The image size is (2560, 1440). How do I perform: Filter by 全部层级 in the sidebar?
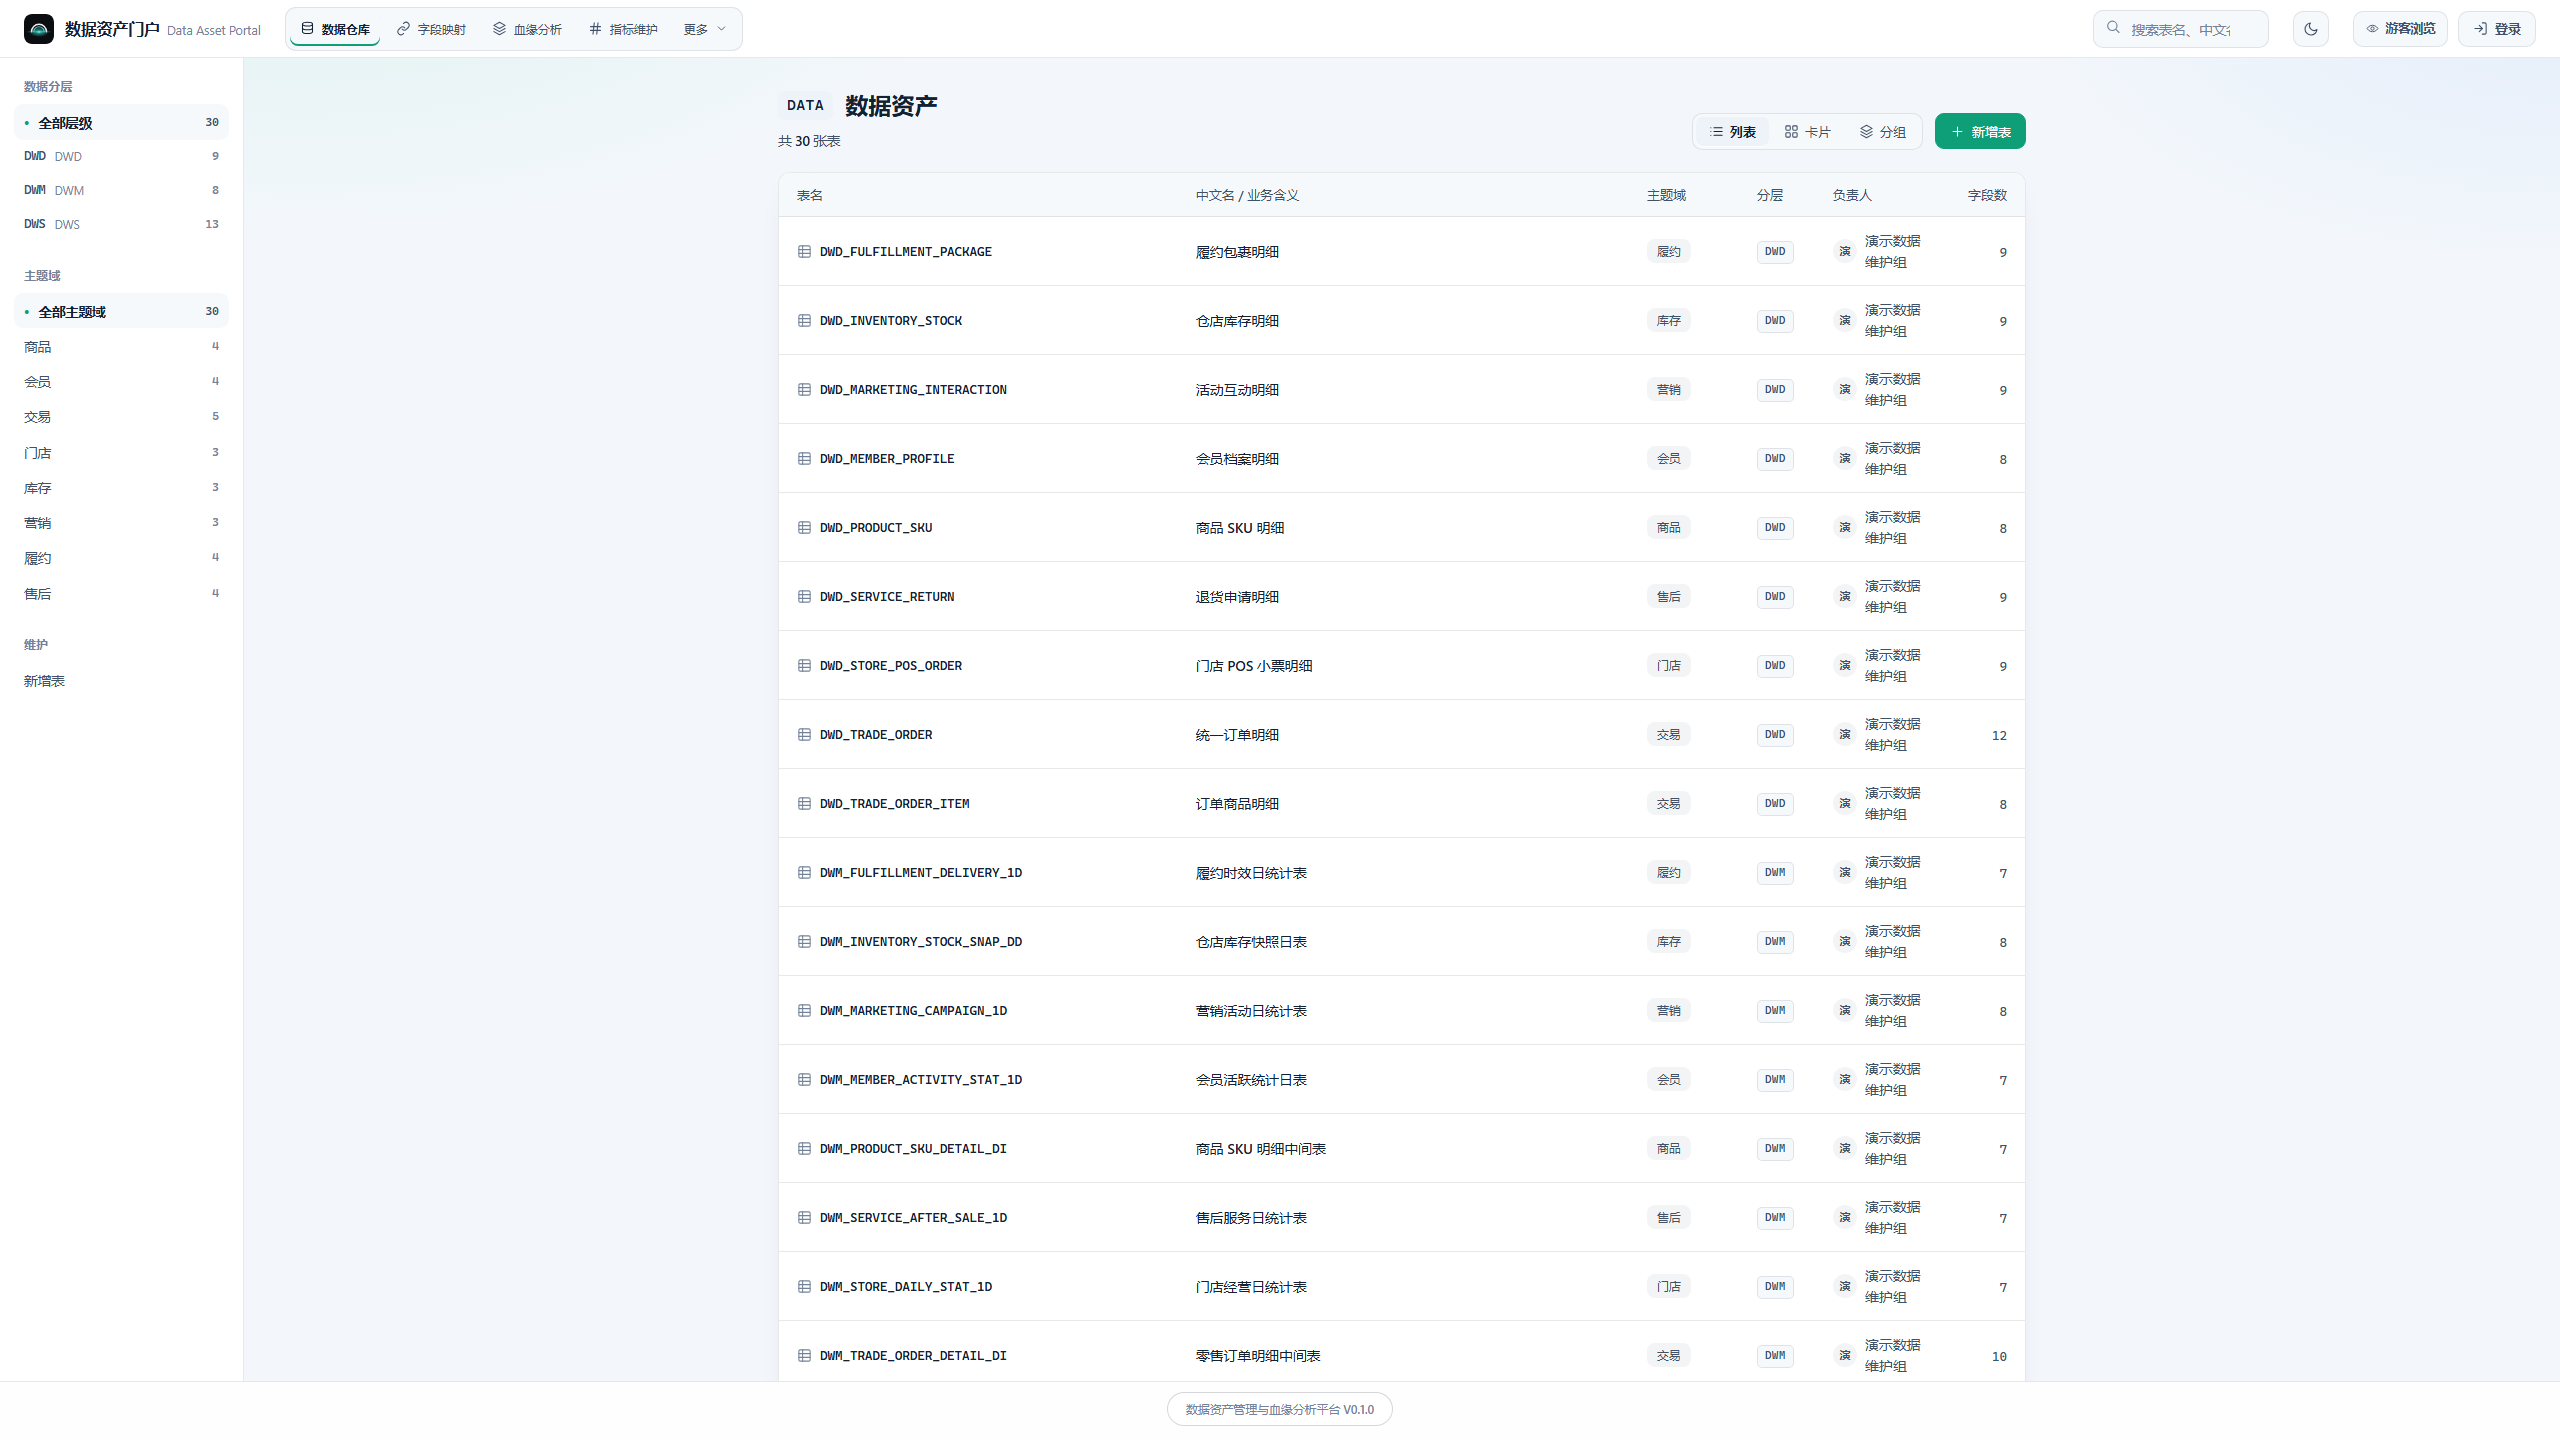[122, 123]
